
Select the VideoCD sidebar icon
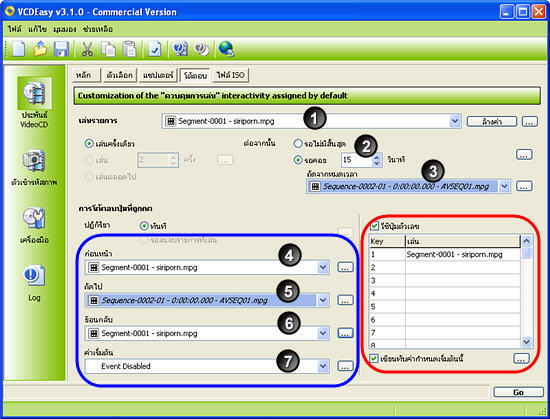point(34,93)
